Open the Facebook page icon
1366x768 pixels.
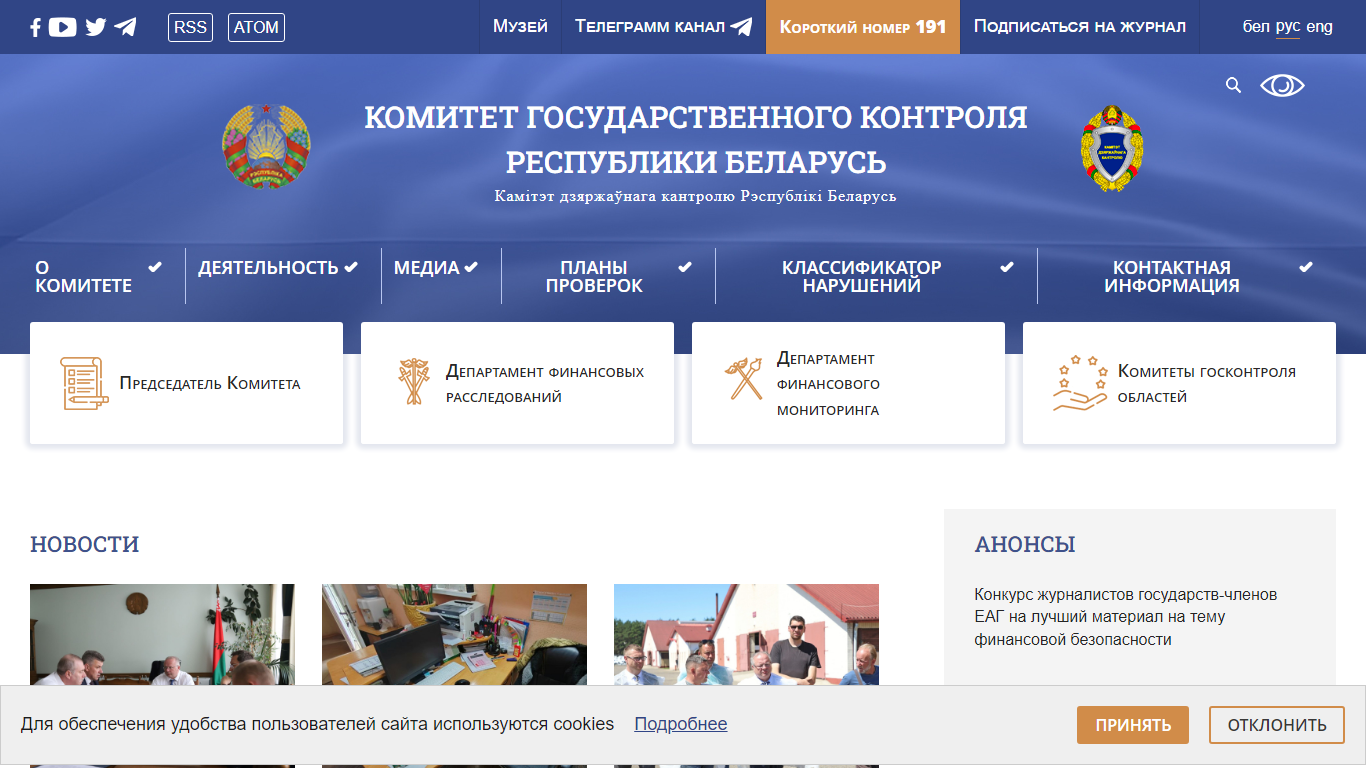coord(35,27)
